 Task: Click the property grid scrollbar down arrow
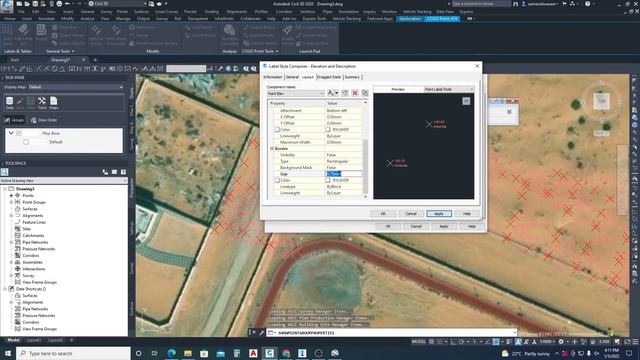tap(365, 197)
